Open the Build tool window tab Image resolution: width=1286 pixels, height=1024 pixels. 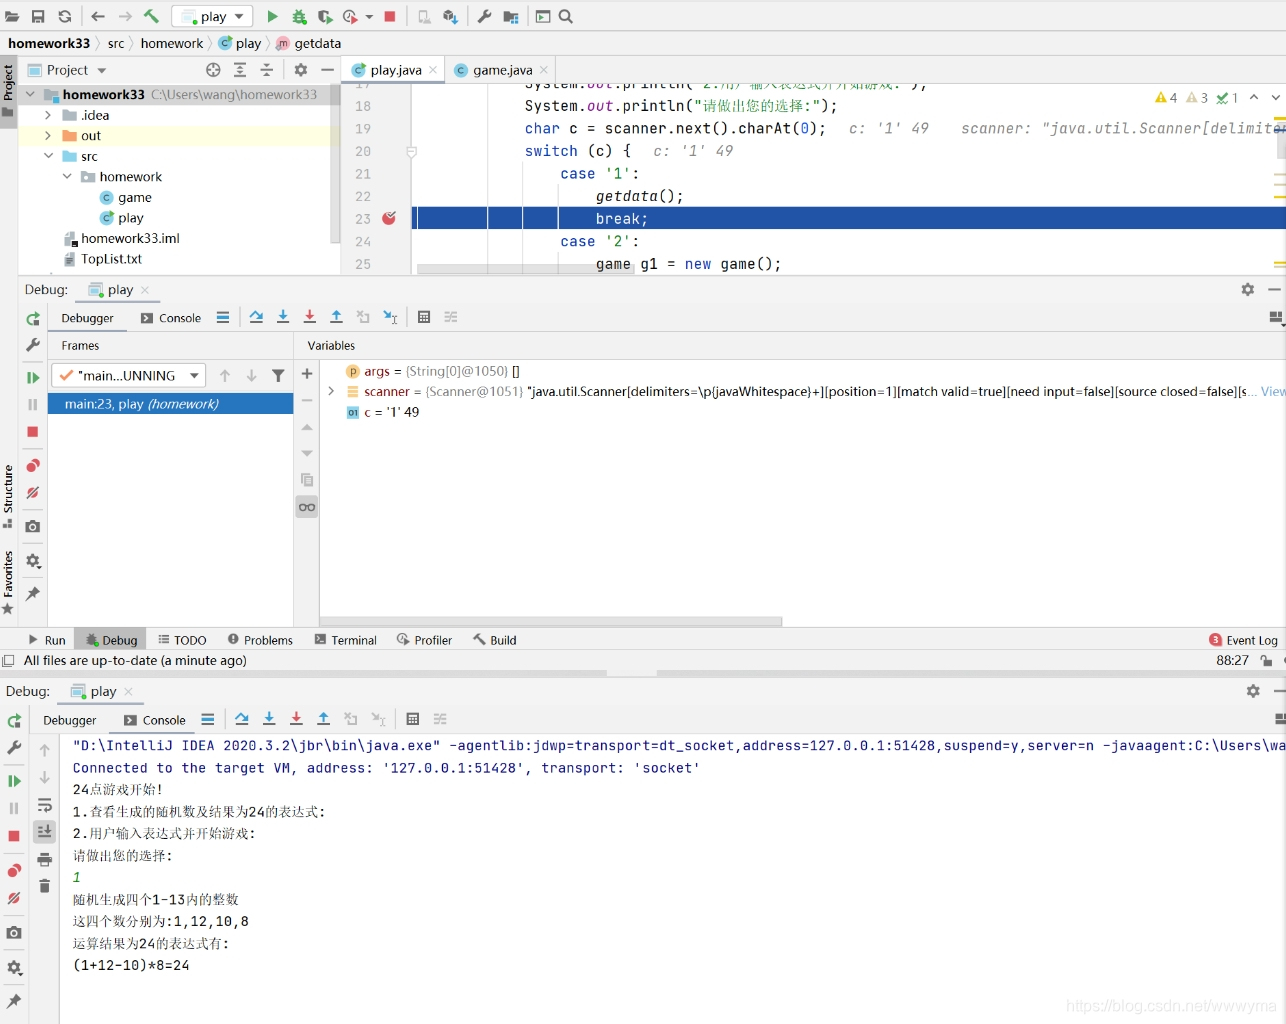click(x=495, y=640)
